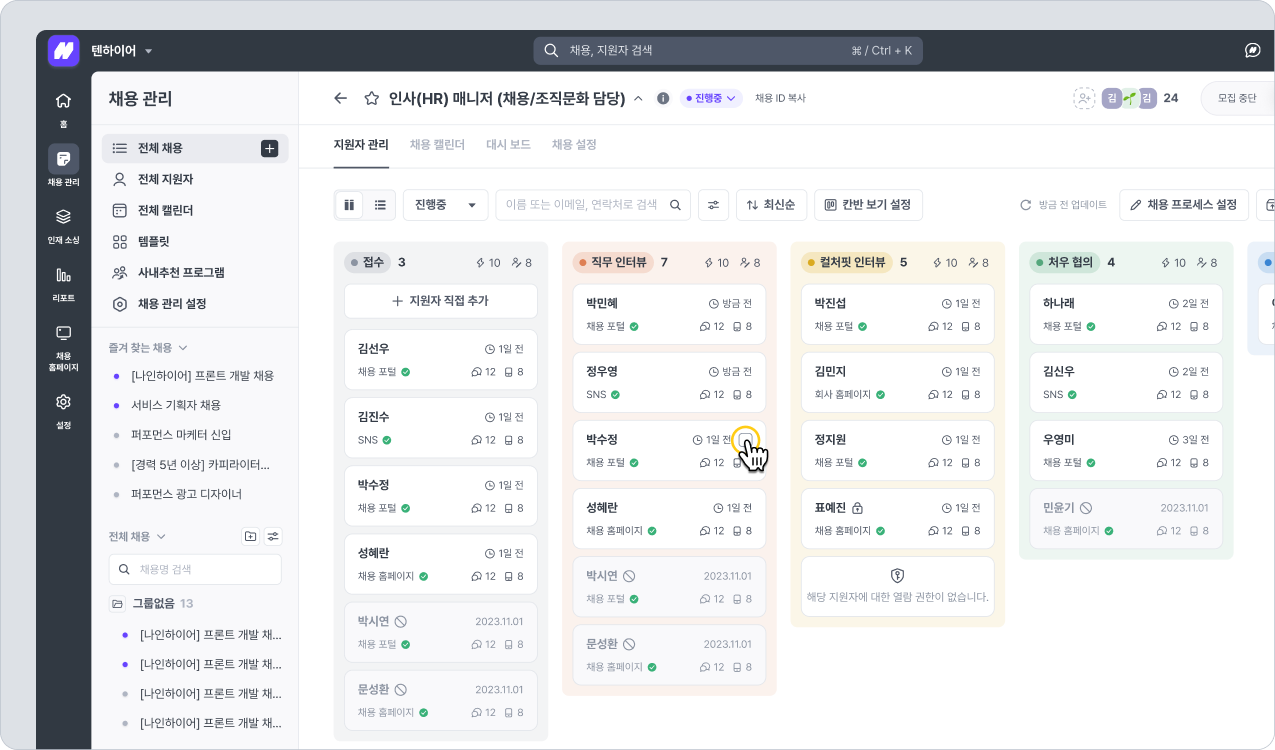Open 리포트 sidebar icon
The image size is (1275, 750).
click(63, 282)
